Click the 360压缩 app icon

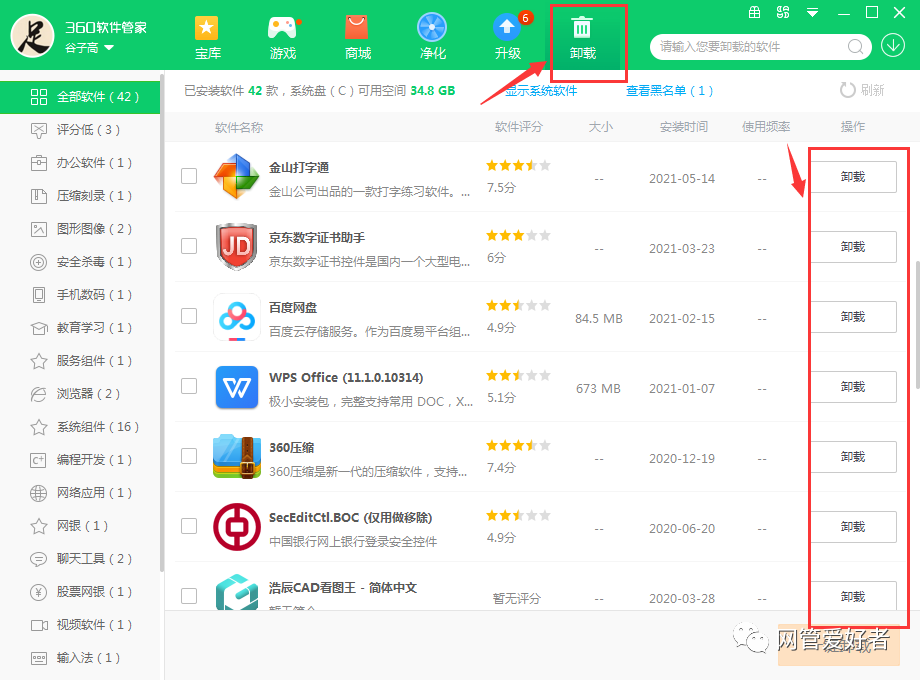(x=236, y=456)
